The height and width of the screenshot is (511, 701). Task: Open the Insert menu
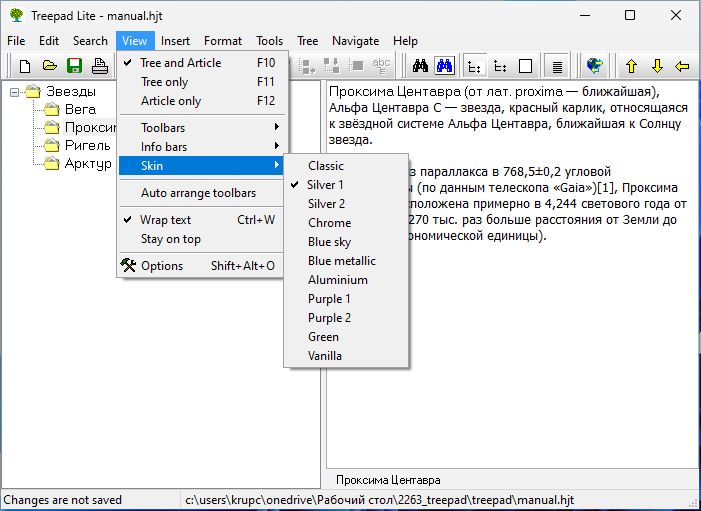[175, 41]
